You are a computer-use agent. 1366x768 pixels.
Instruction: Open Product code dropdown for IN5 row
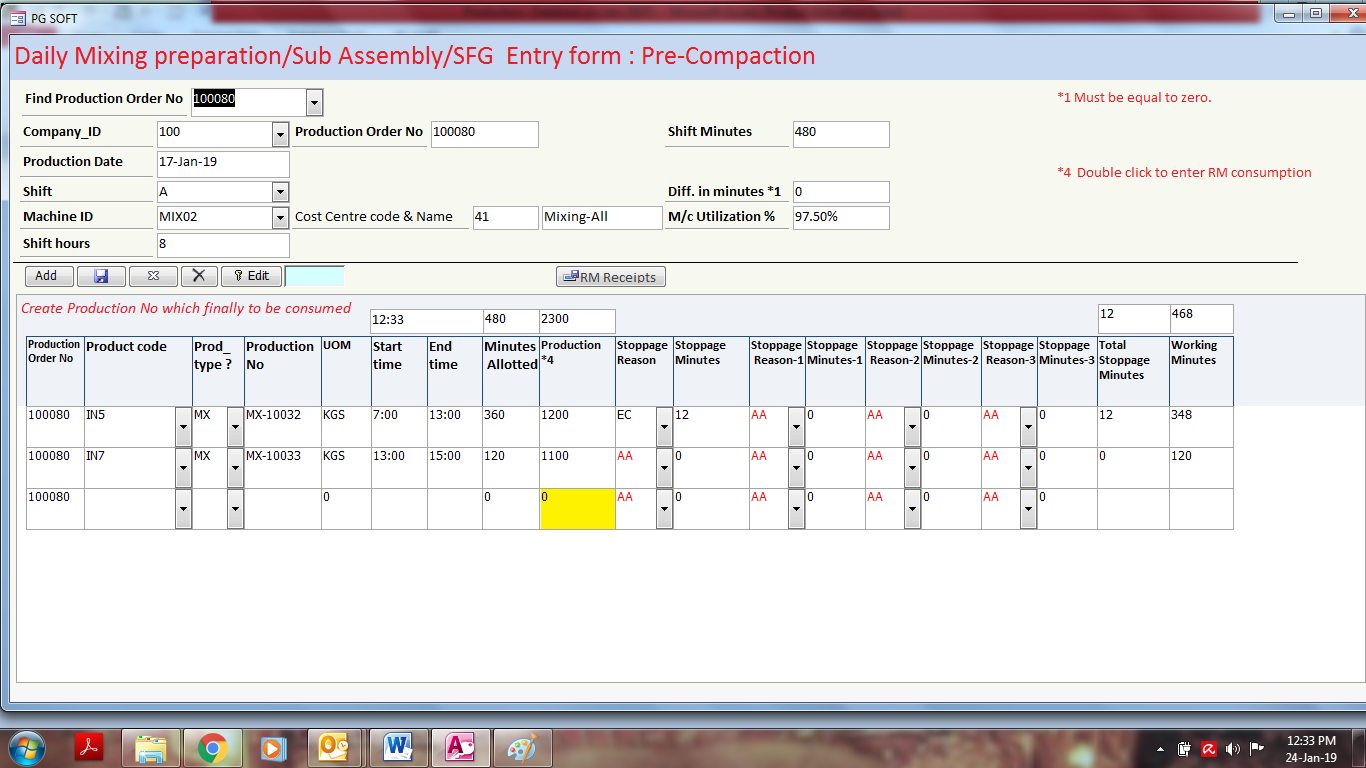coord(183,427)
